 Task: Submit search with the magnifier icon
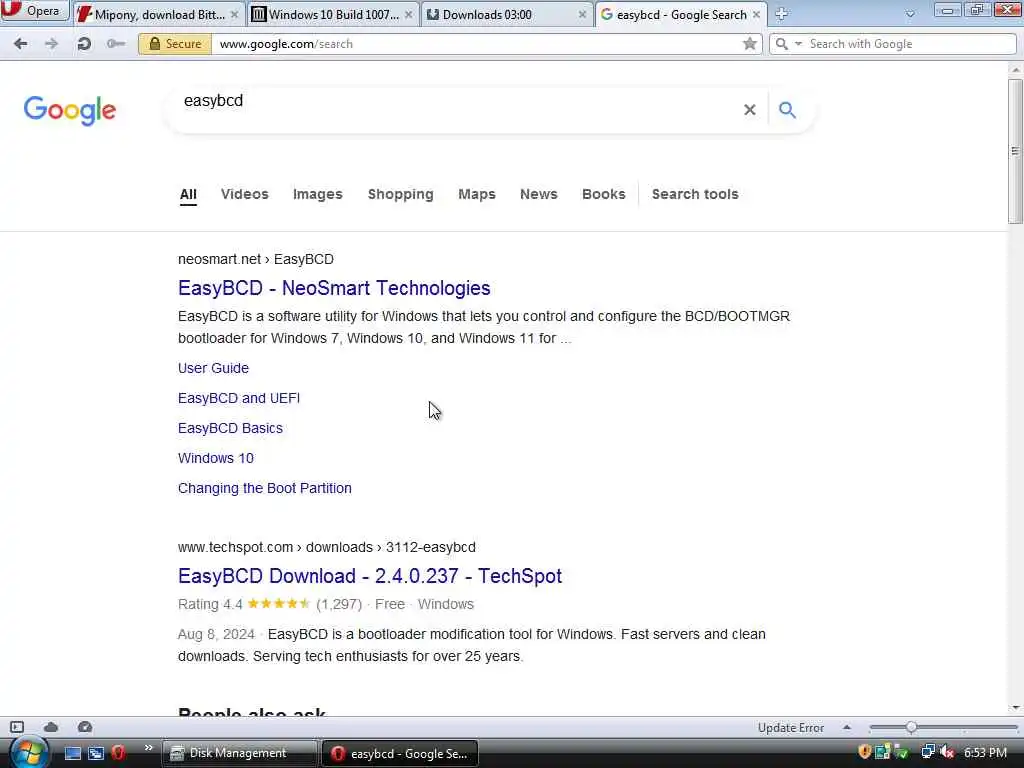pyautogui.click(x=787, y=110)
